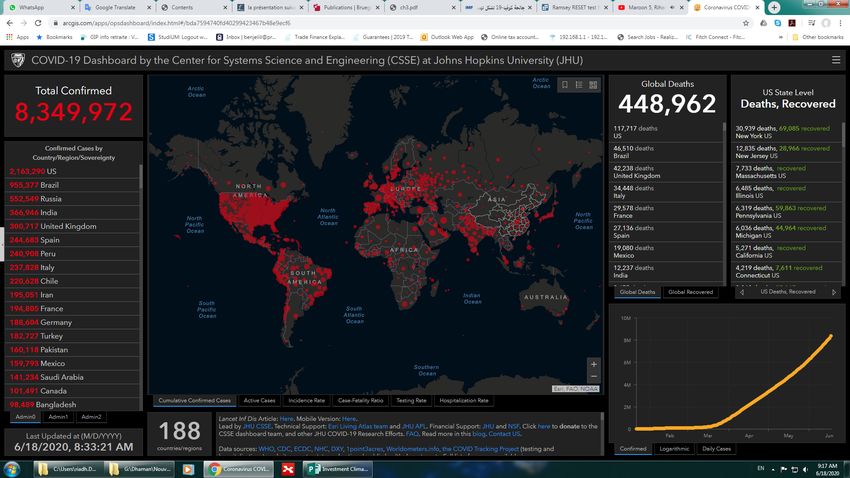
Task: Click the Adobe PDF extension icon
Action: [x=792, y=23]
